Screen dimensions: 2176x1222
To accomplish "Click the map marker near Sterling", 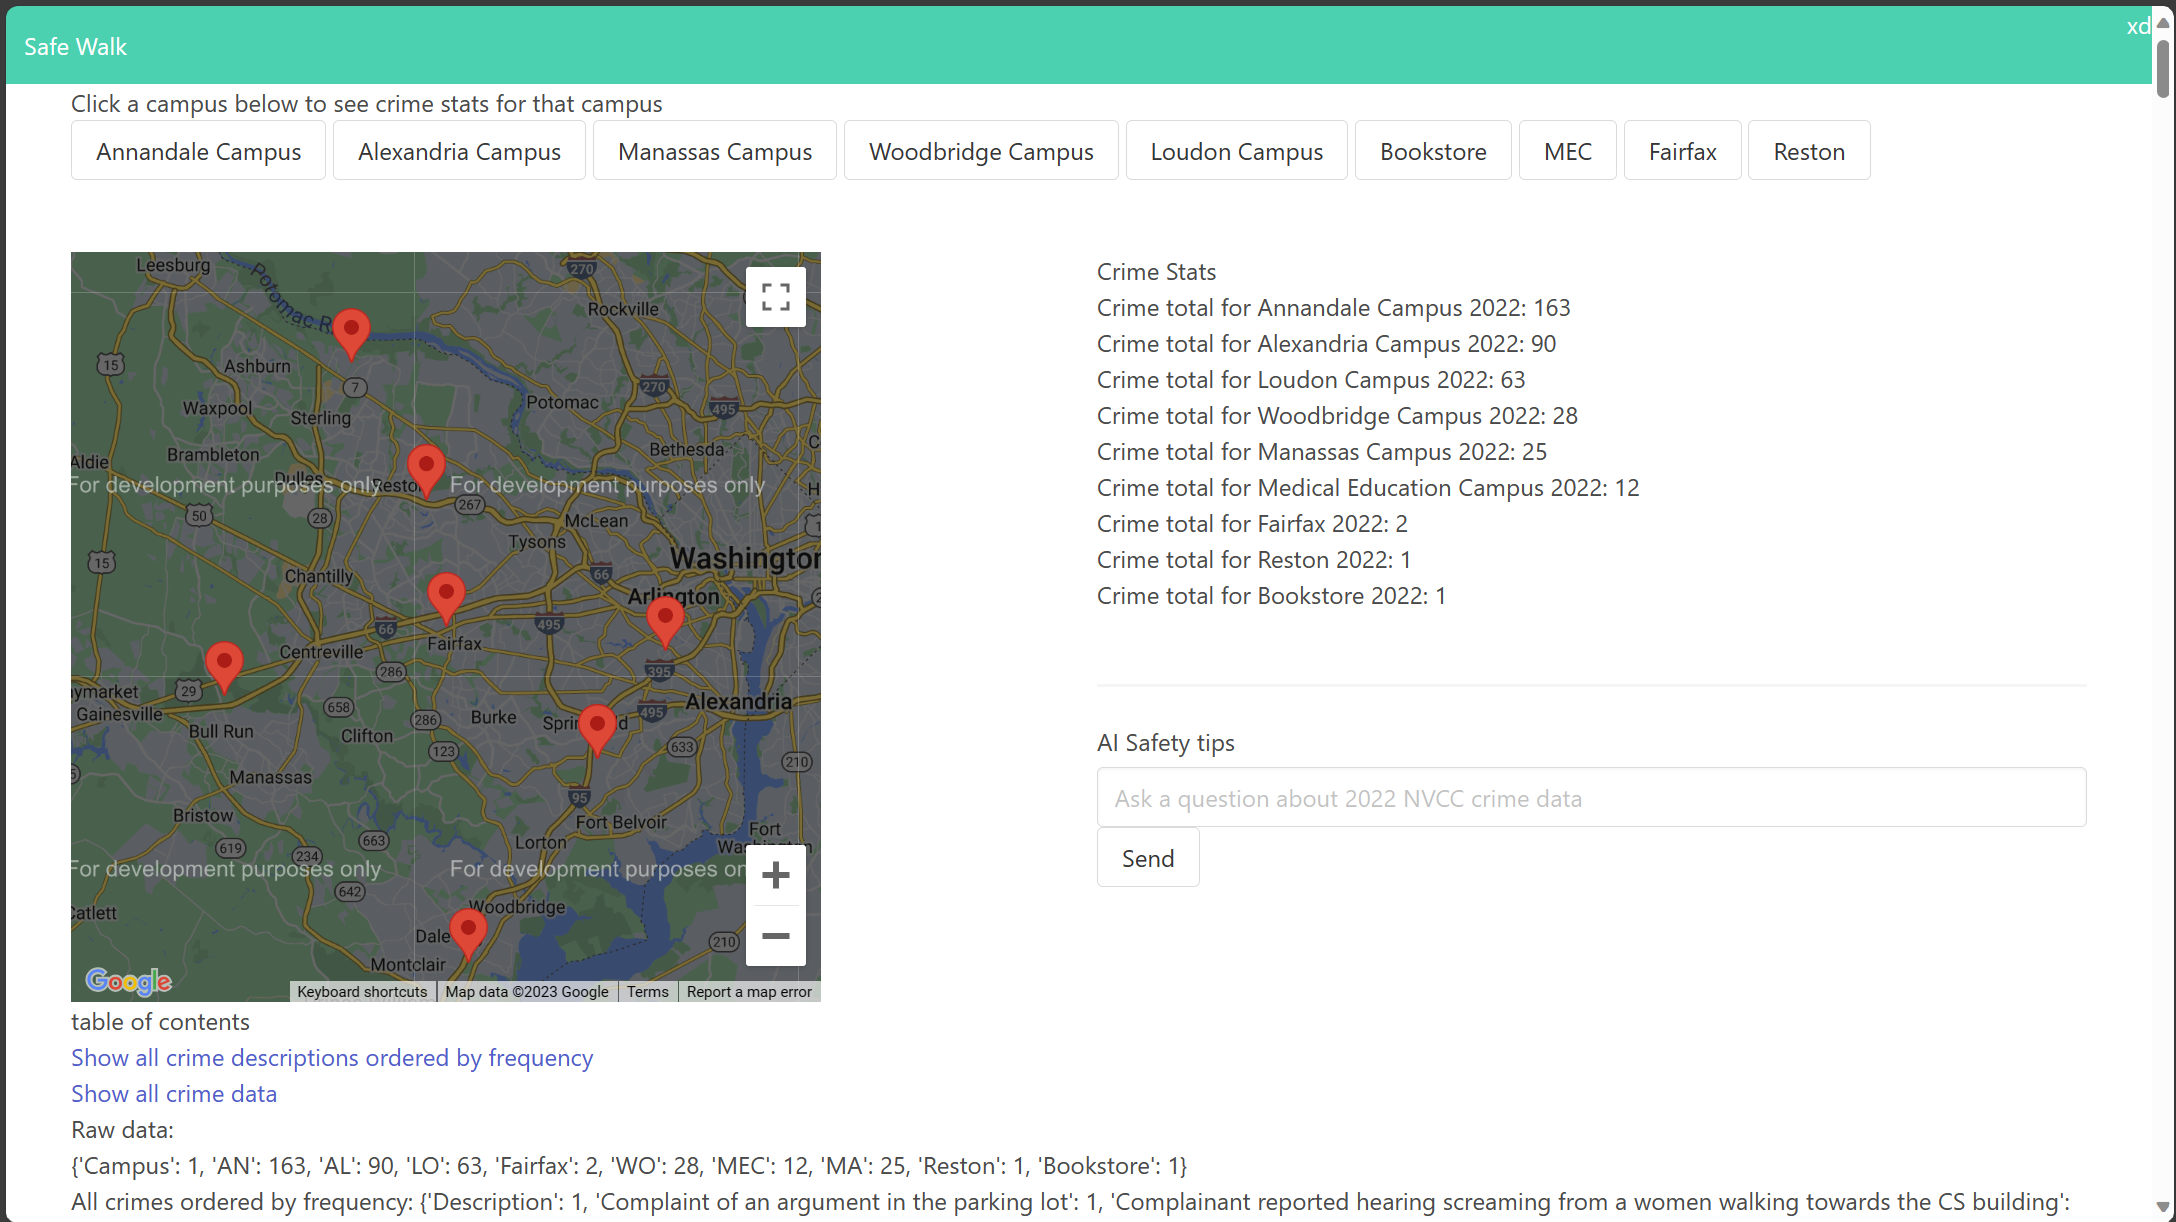I will tap(351, 331).
